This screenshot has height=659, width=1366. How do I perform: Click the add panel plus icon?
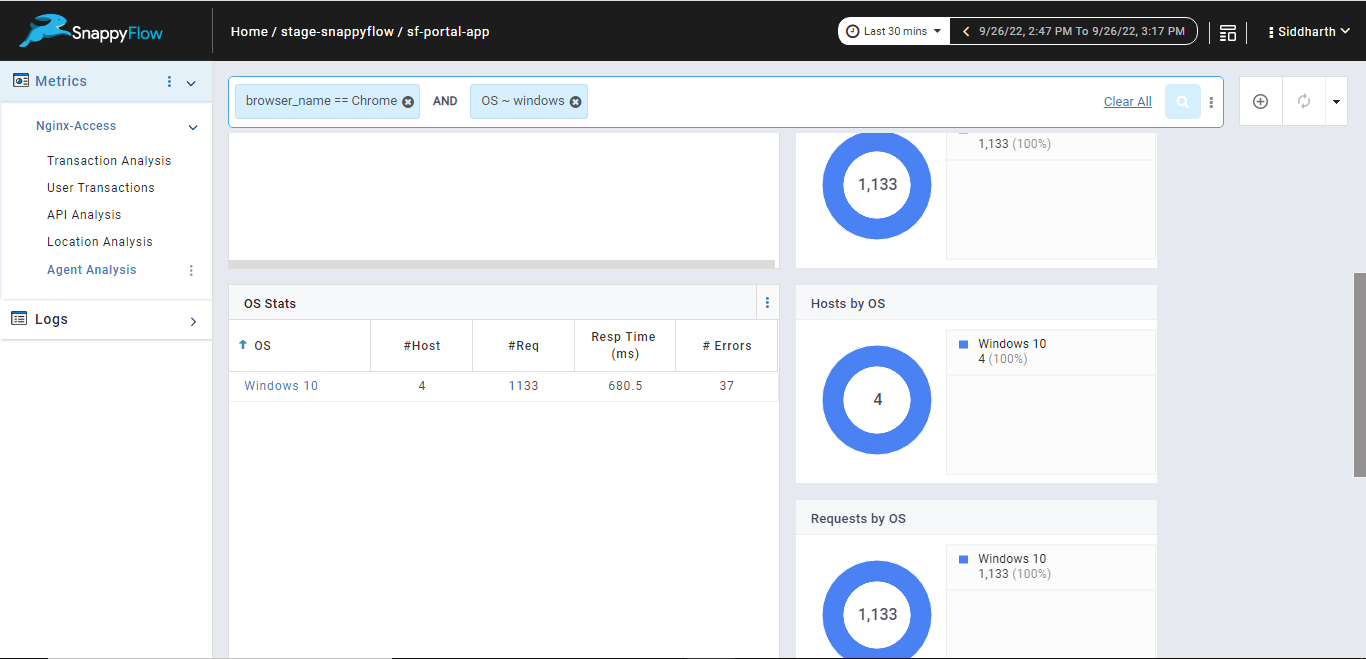pyautogui.click(x=1260, y=102)
